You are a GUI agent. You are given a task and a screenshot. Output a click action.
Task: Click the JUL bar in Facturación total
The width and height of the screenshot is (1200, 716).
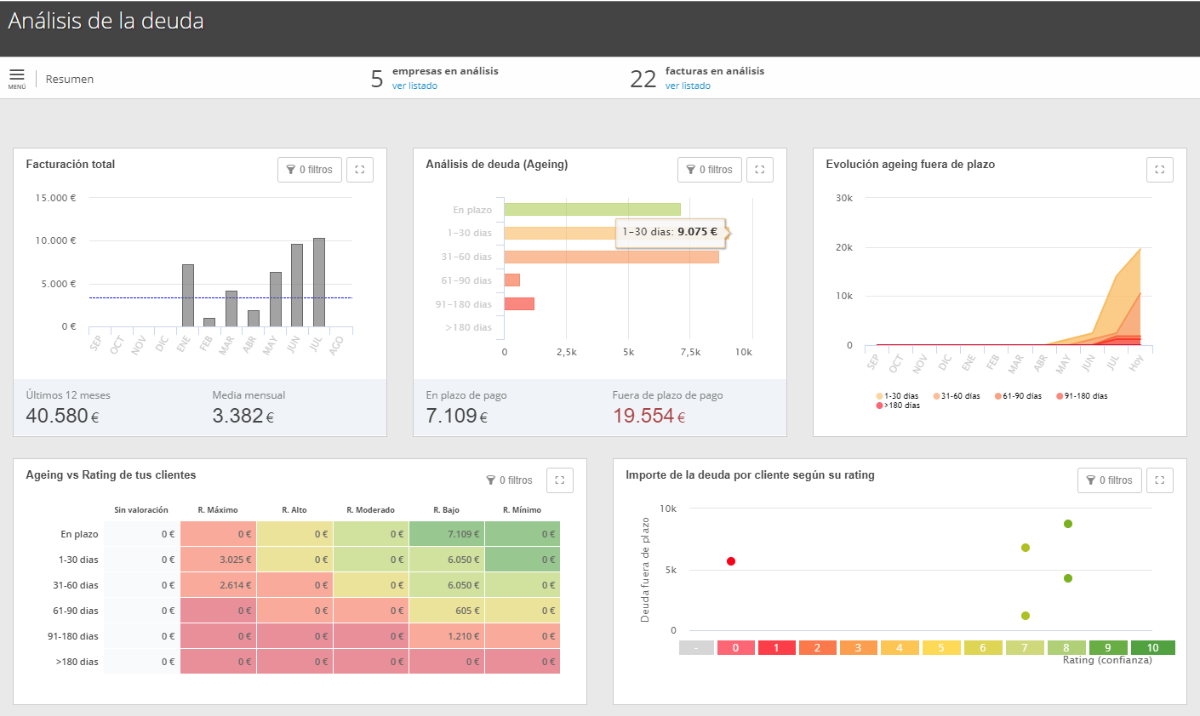coord(319,283)
